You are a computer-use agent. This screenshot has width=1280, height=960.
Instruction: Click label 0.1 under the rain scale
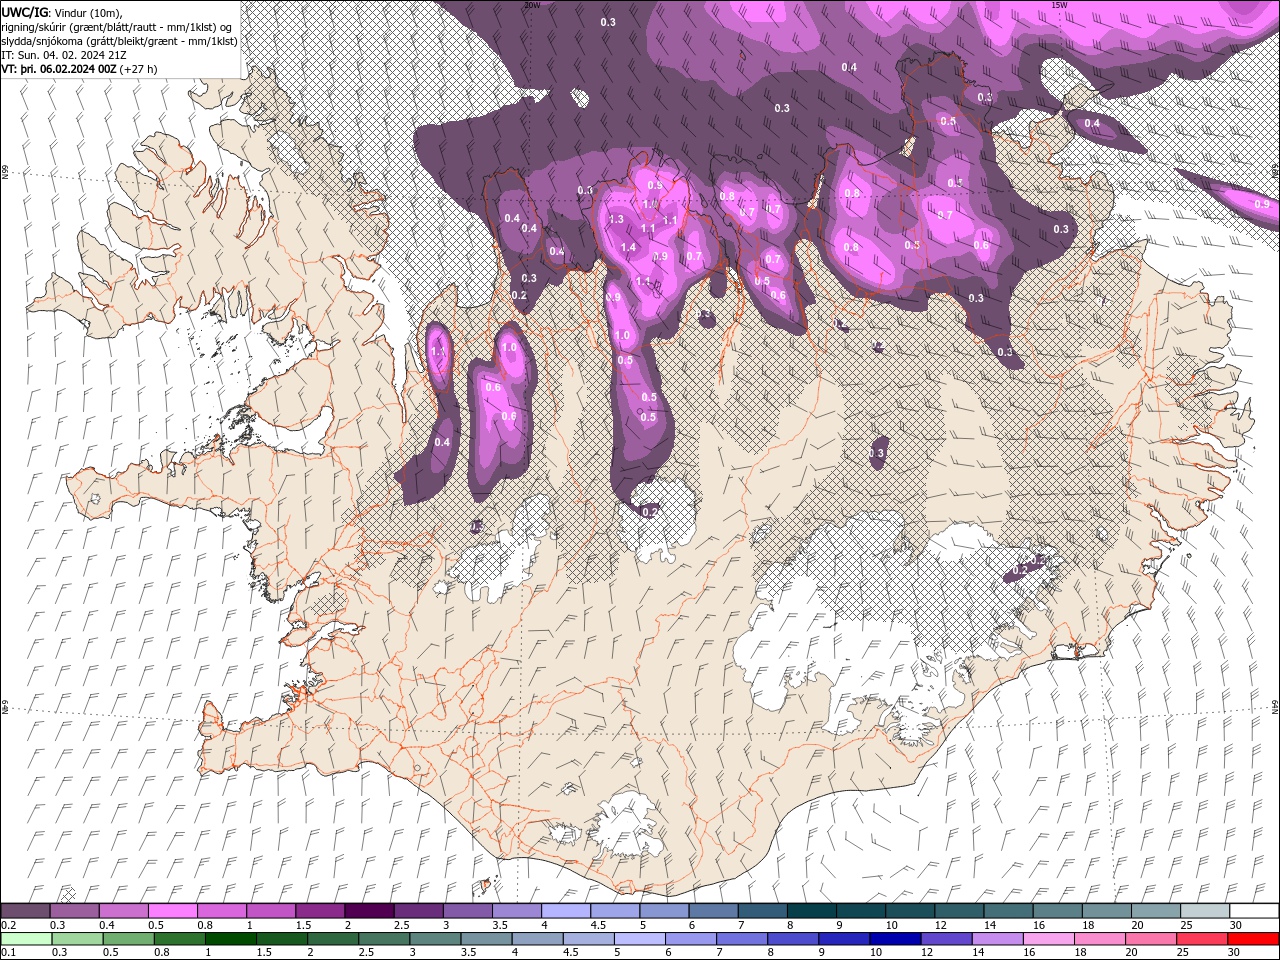tap(8, 953)
